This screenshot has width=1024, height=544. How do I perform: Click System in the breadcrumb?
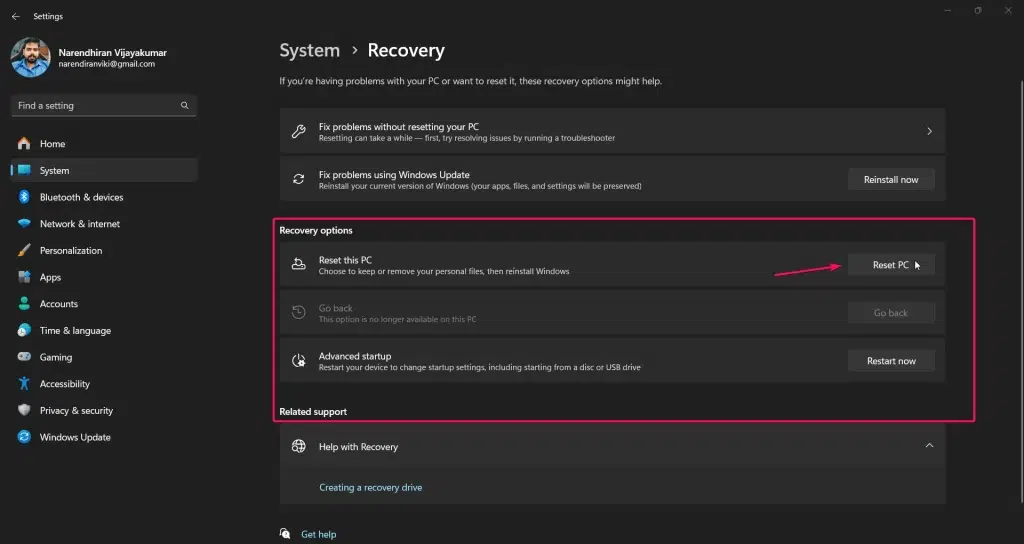coord(310,50)
